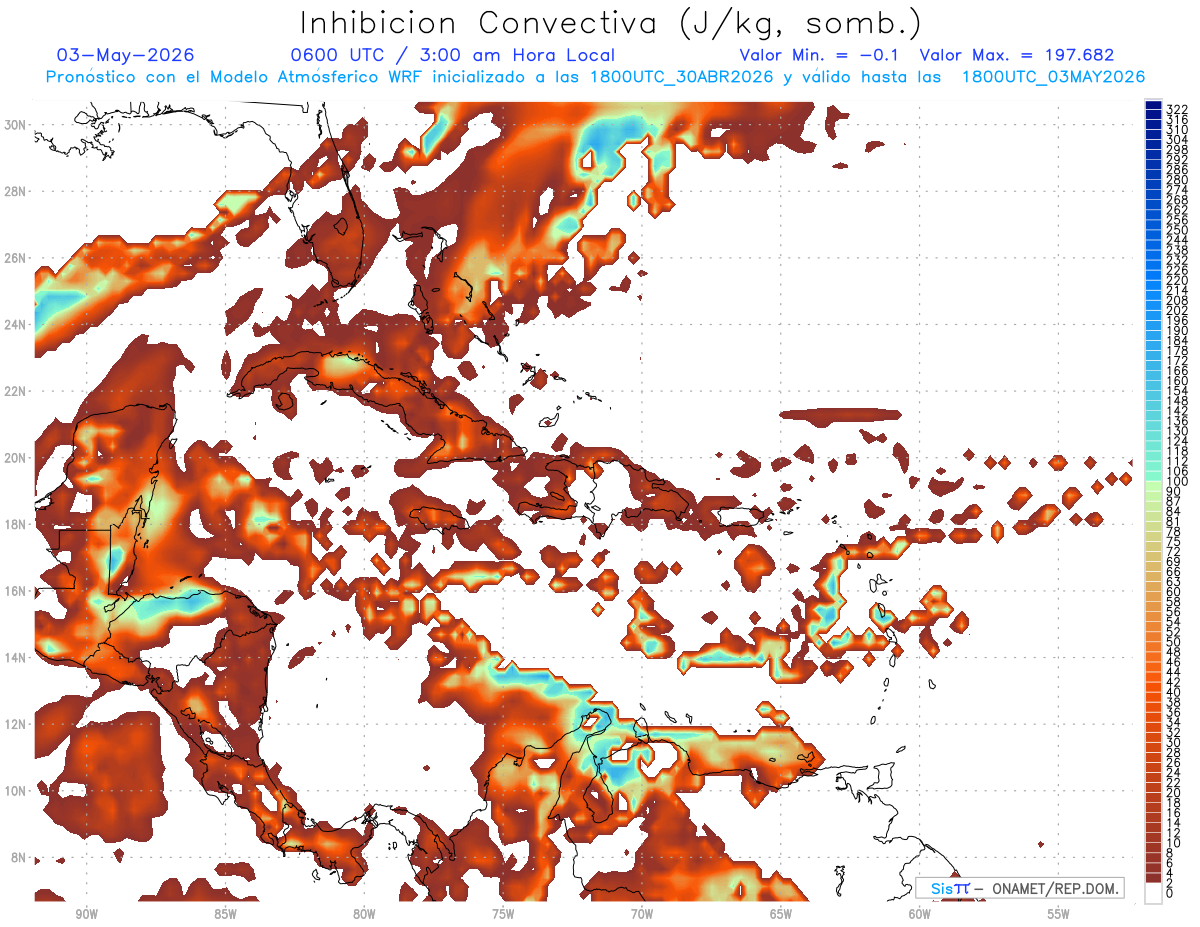Click the 1800UTC_03MAY2026 valid-until time text

(1053, 77)
